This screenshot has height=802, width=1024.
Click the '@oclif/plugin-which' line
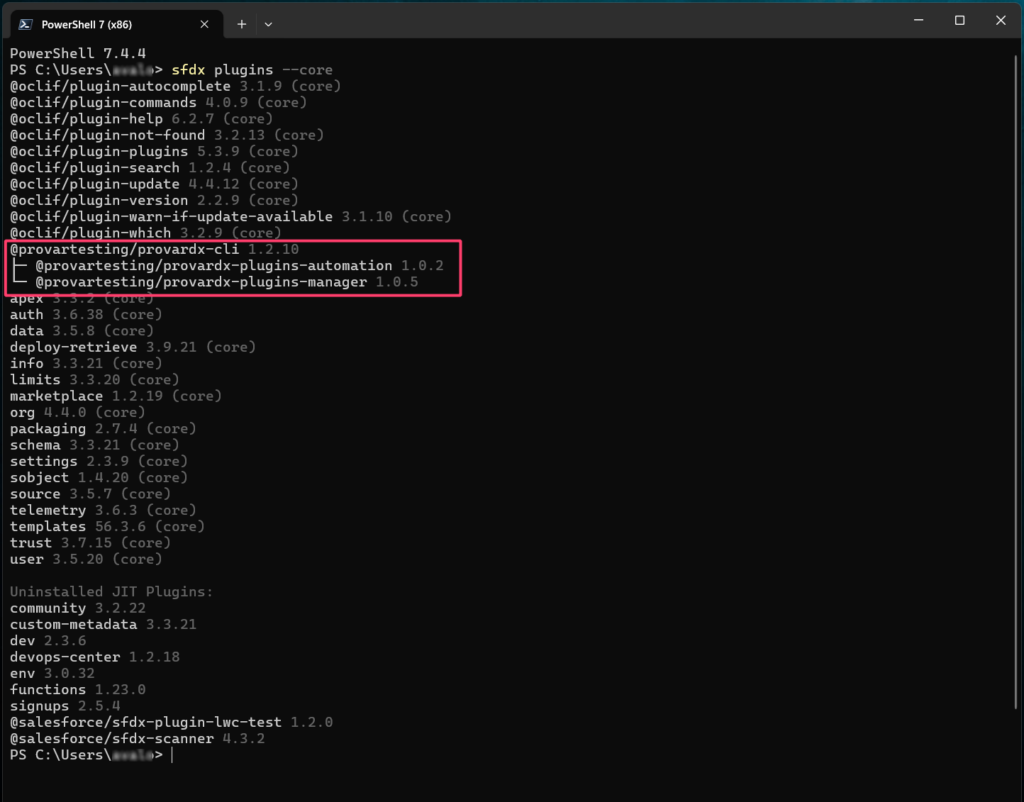point(146,233)
